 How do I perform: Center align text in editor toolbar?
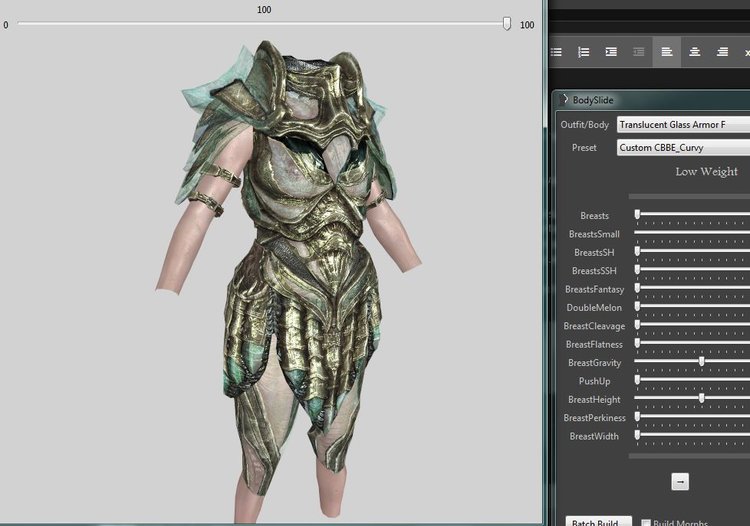coord(695,52)
